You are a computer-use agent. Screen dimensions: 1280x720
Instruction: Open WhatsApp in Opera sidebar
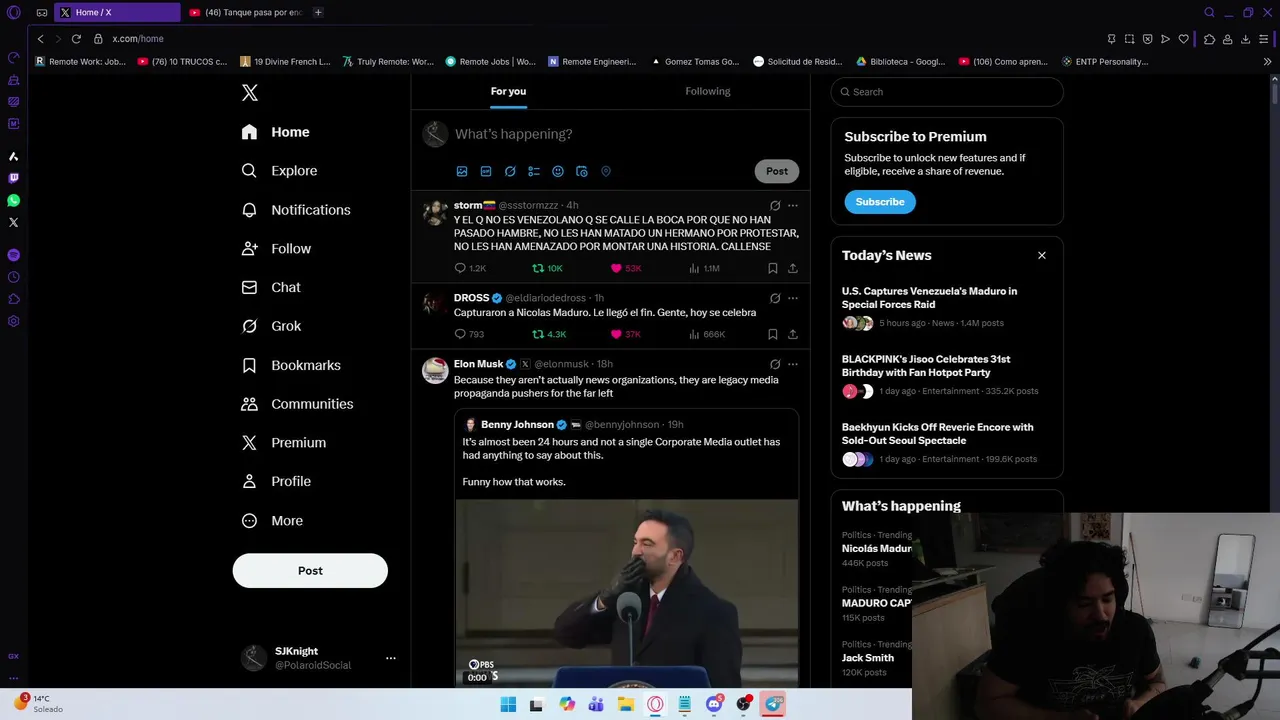(13, 201)
